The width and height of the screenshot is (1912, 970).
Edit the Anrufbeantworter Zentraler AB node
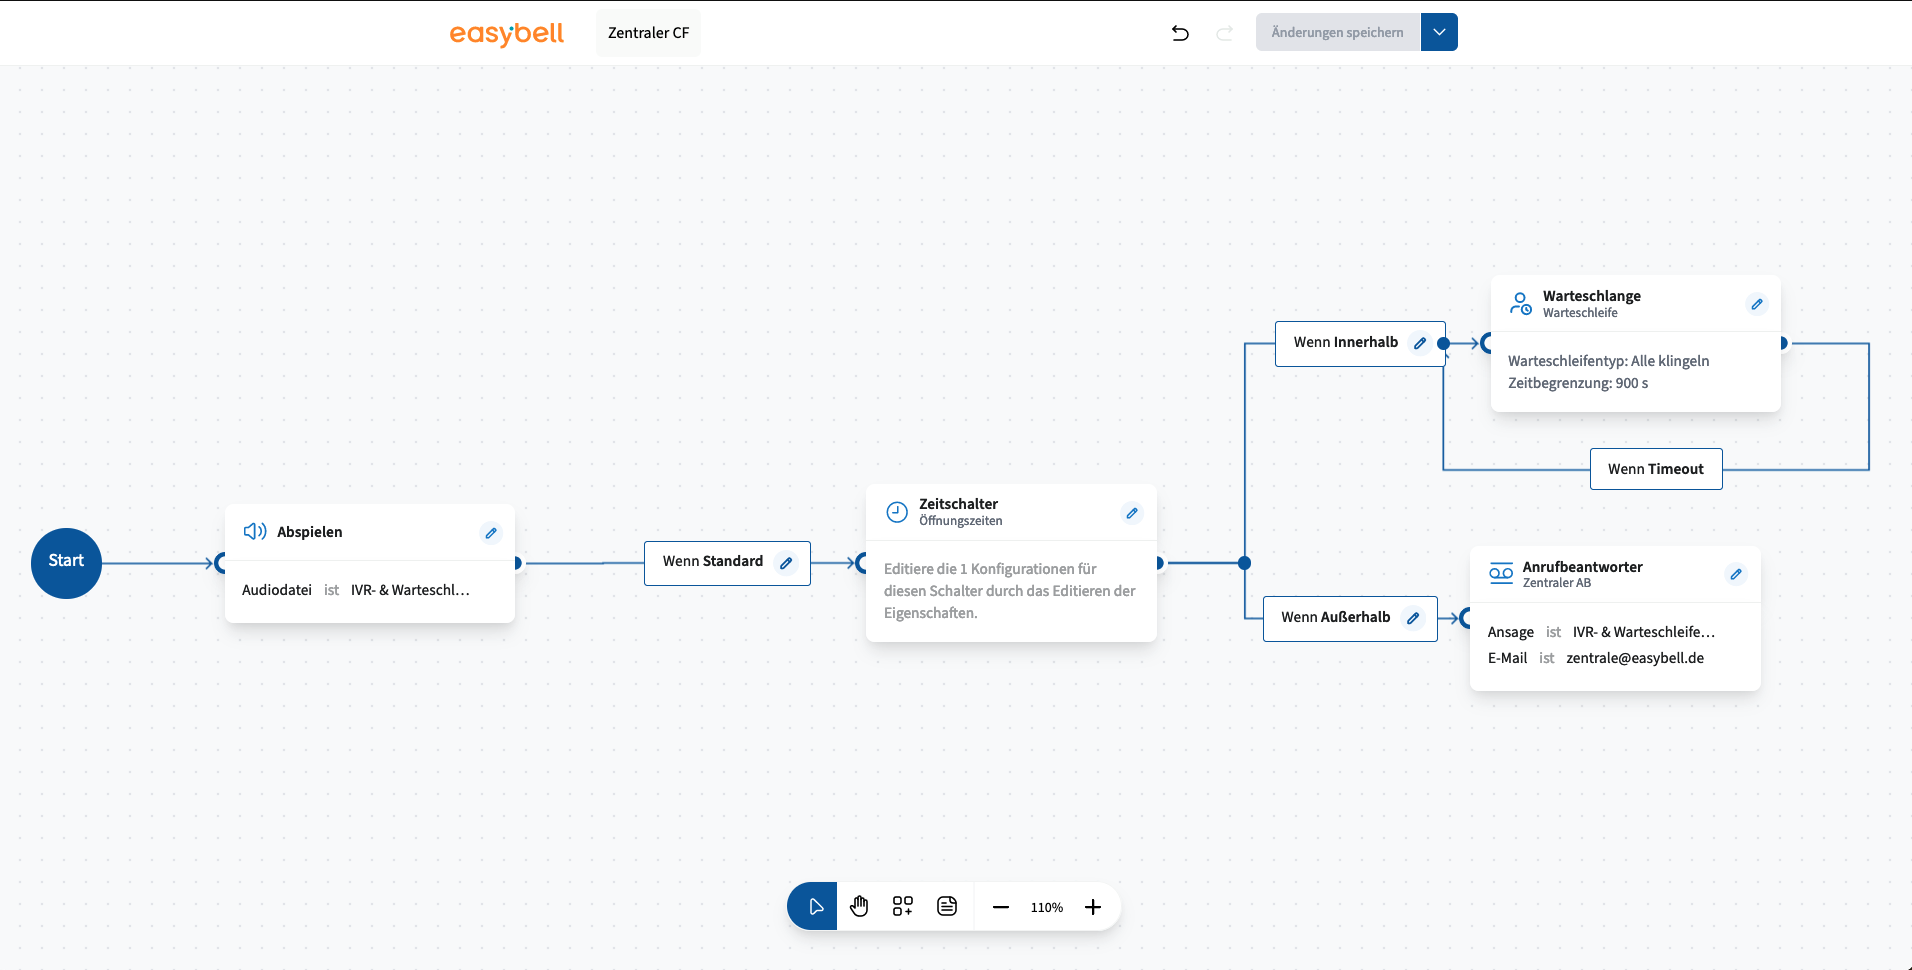point(1737,574)
